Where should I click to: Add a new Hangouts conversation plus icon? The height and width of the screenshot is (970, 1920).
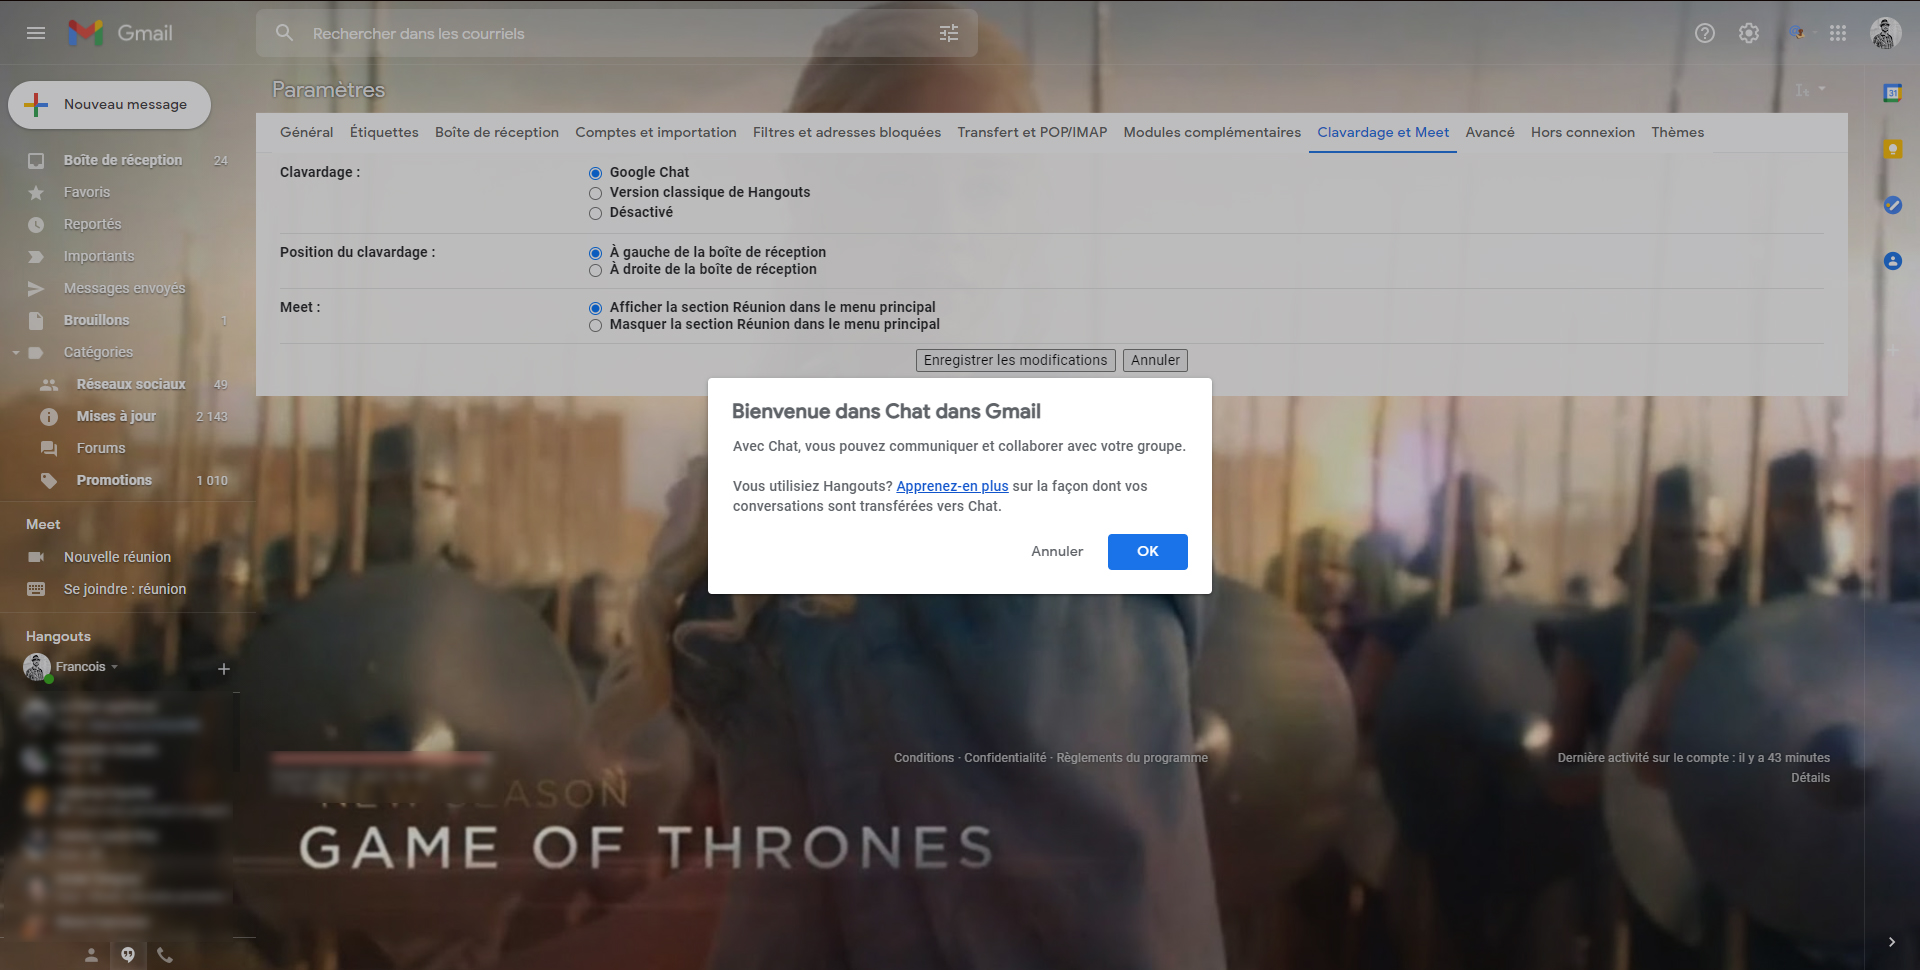tap(224, 669)
